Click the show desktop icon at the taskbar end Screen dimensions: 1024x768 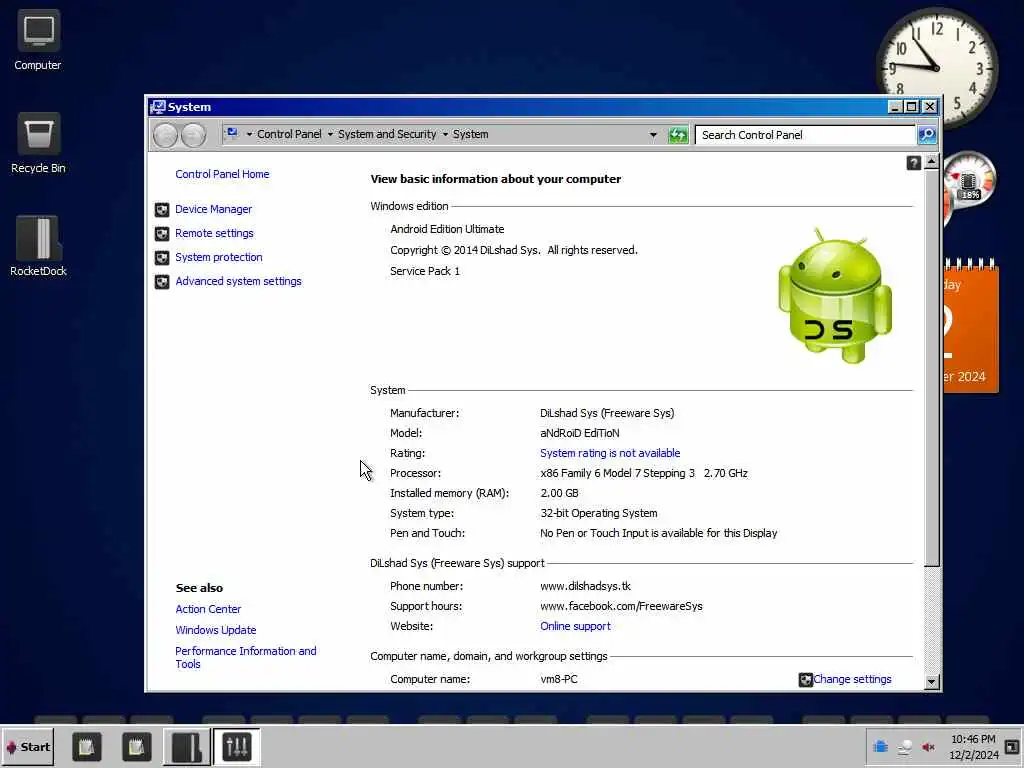(x=1012, y=746)
